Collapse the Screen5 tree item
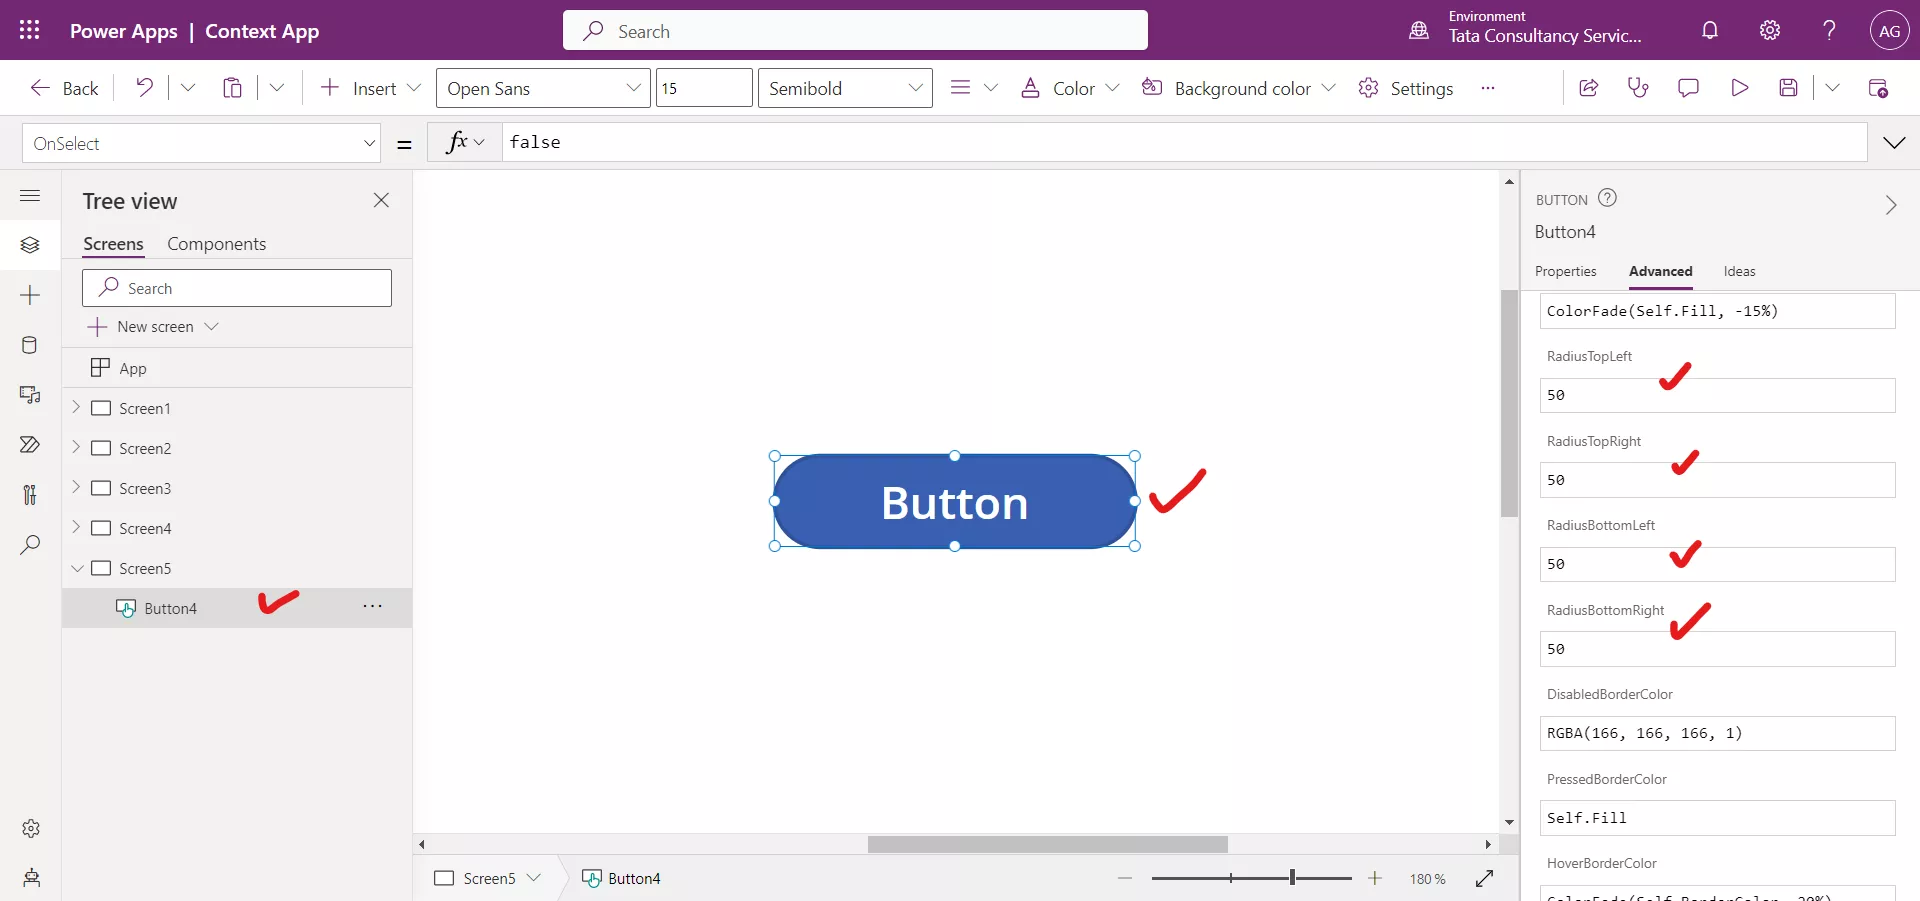 click(x=77, y=568)
